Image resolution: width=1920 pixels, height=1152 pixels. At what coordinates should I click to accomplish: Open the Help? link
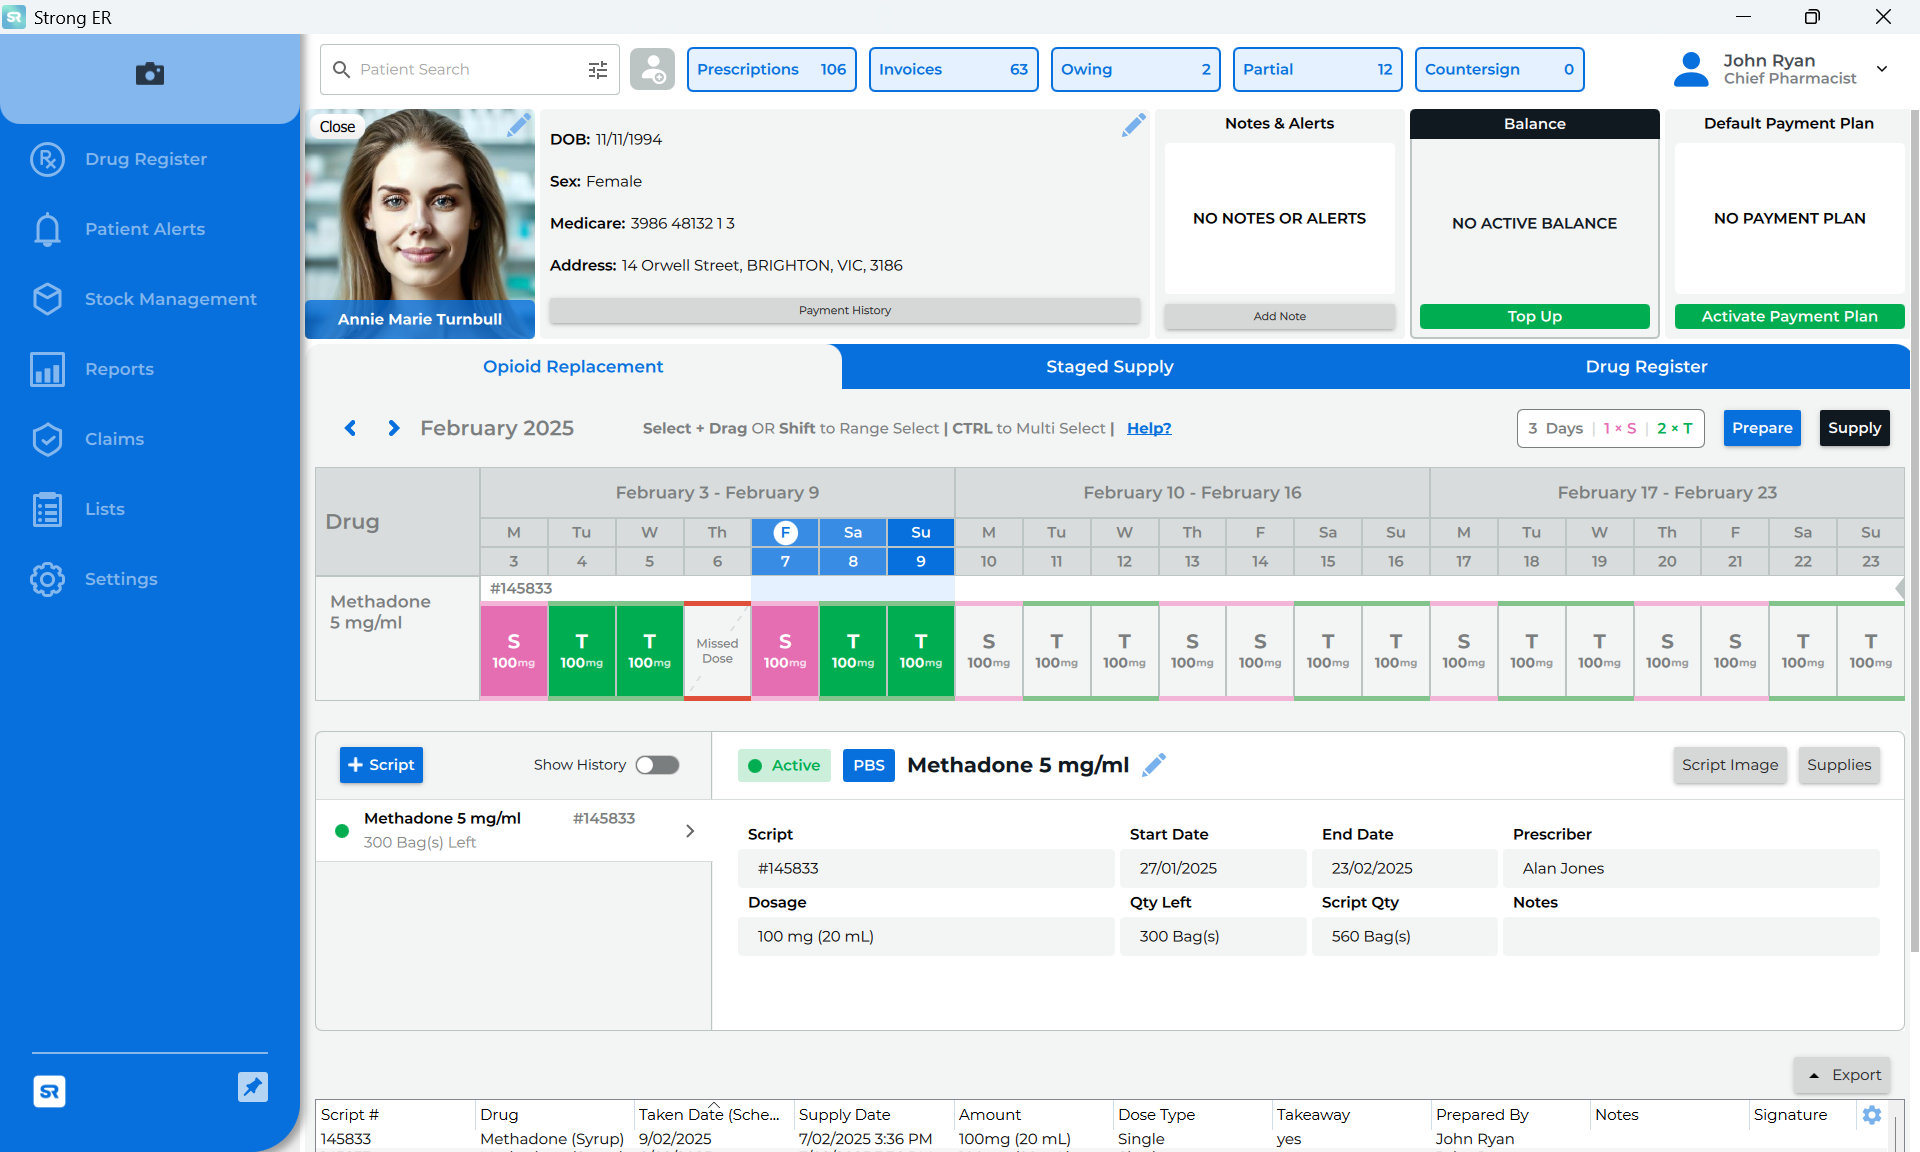tap(1149, 428)
